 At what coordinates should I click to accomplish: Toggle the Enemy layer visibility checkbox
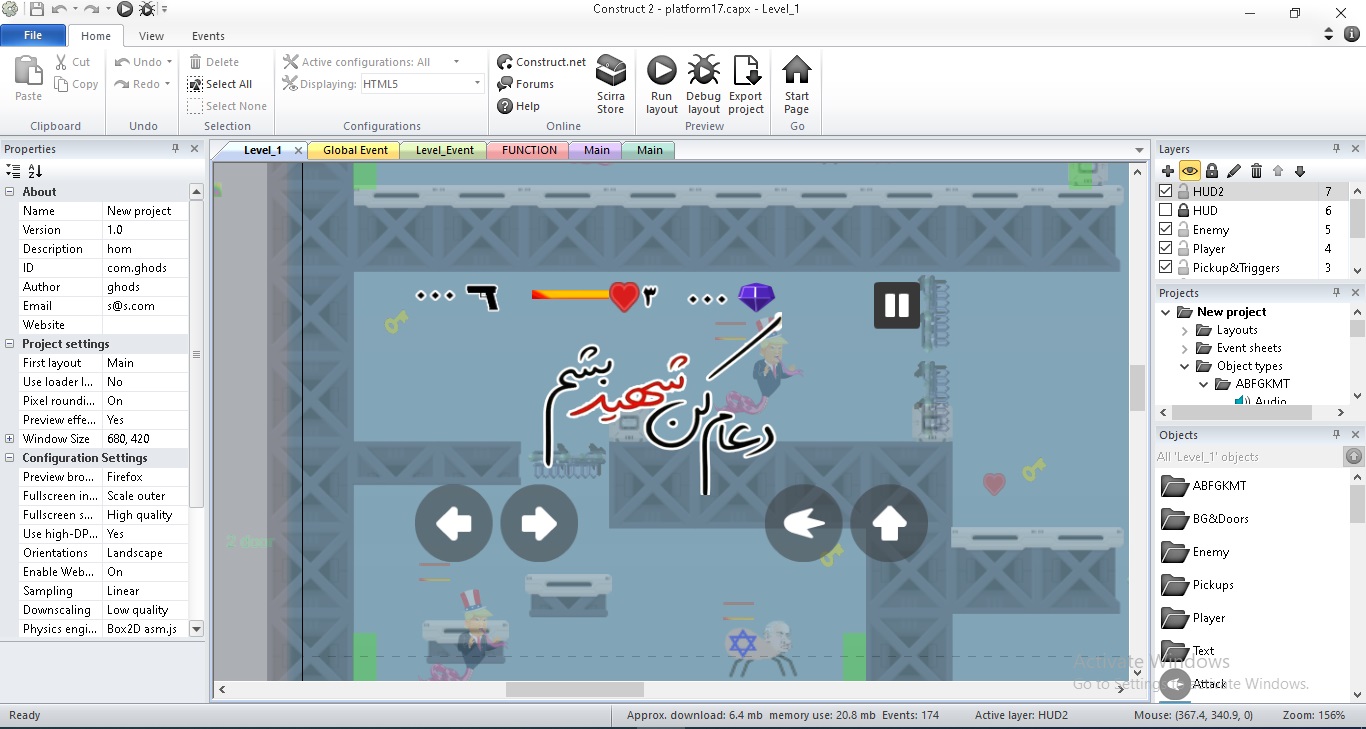(x=1165, y=229)
